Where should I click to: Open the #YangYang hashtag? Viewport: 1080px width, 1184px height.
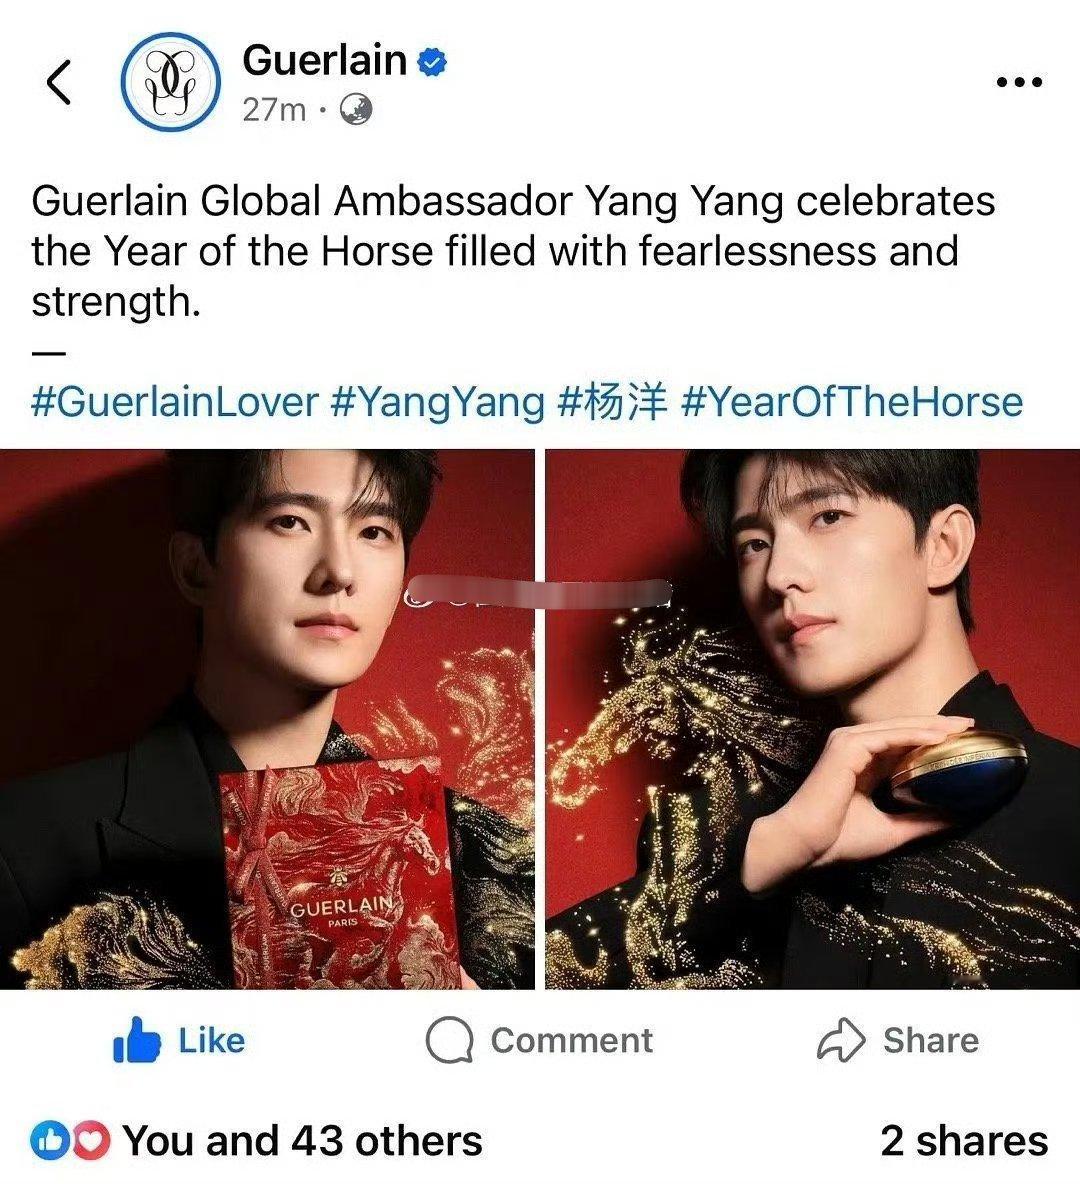coord(438,402)
